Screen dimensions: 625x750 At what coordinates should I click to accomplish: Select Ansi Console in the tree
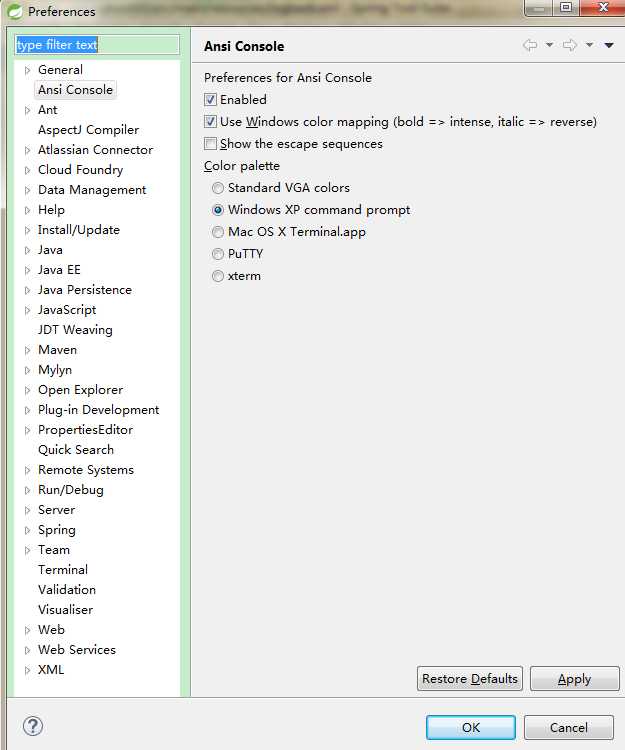76,89
